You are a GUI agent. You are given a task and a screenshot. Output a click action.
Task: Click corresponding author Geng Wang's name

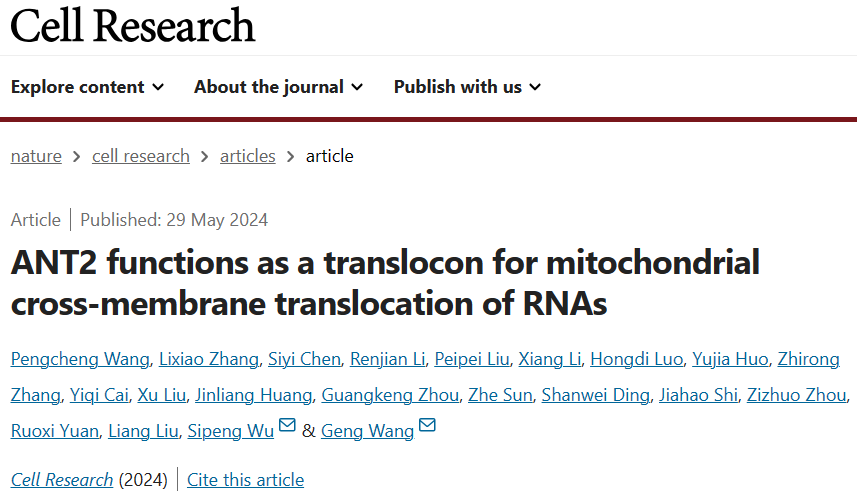(x=367, y=431)
